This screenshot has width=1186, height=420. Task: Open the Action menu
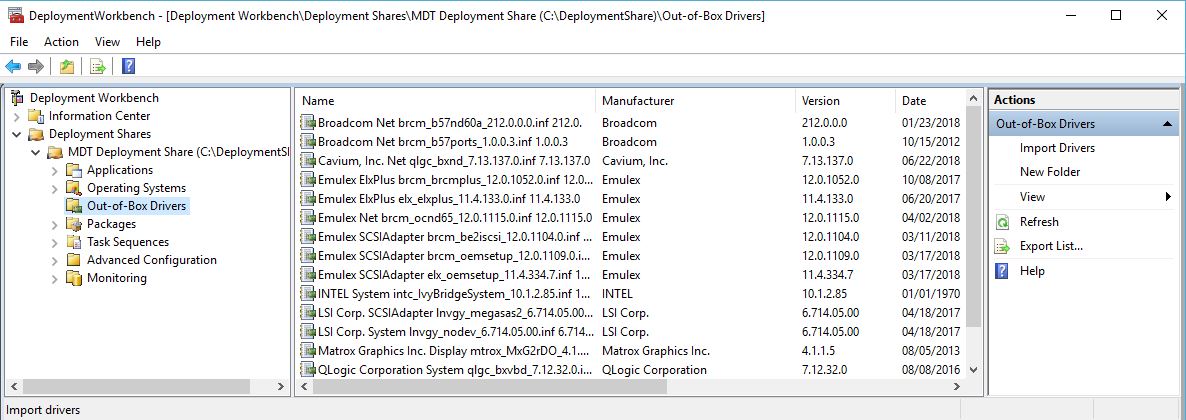pos(61,42)
